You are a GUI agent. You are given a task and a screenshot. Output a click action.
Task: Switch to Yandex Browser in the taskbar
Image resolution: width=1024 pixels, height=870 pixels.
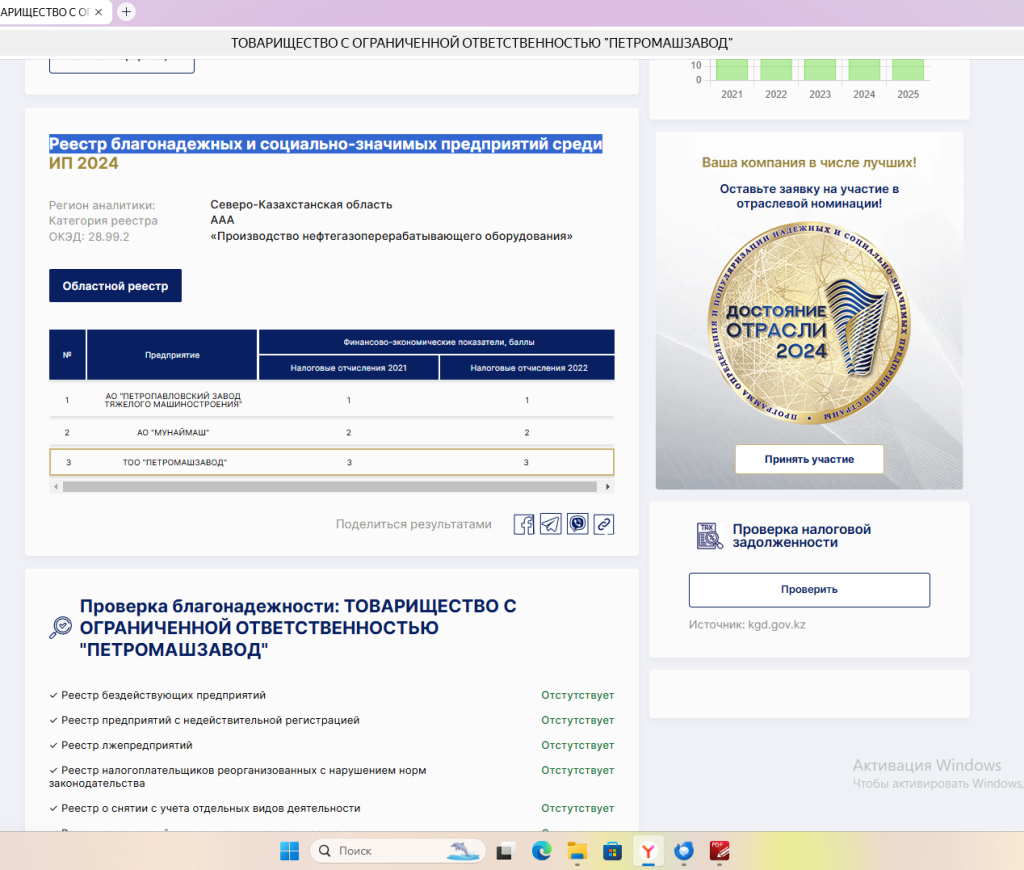648,850
